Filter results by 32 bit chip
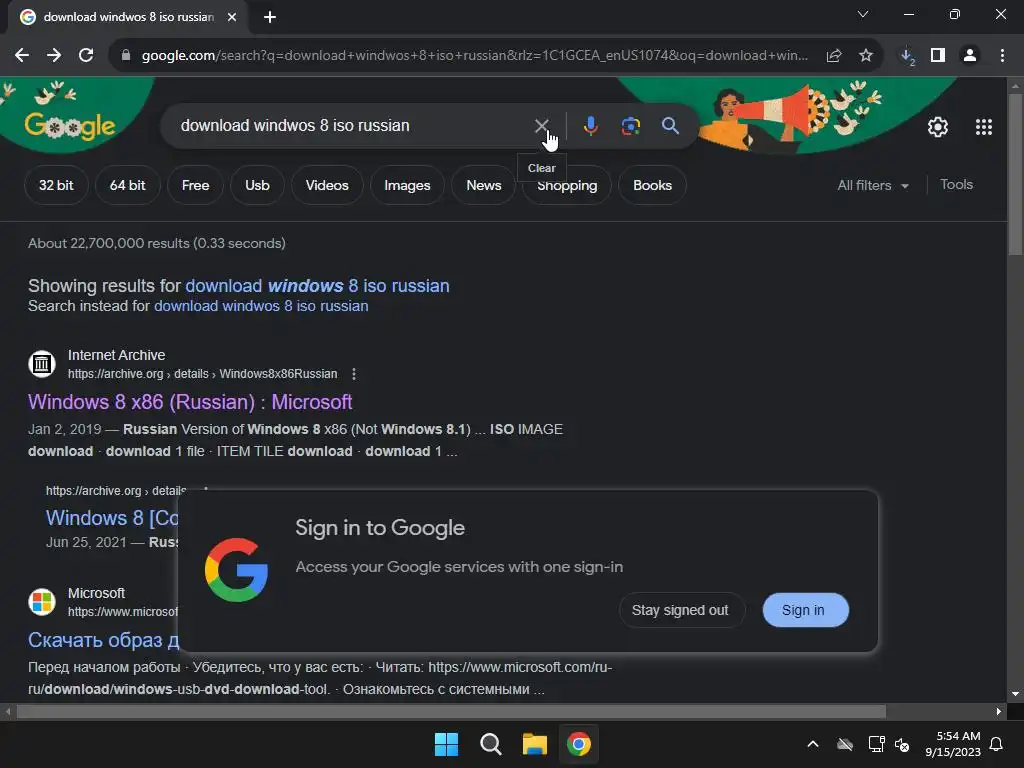1024x768 pixels. pos(56,185)
